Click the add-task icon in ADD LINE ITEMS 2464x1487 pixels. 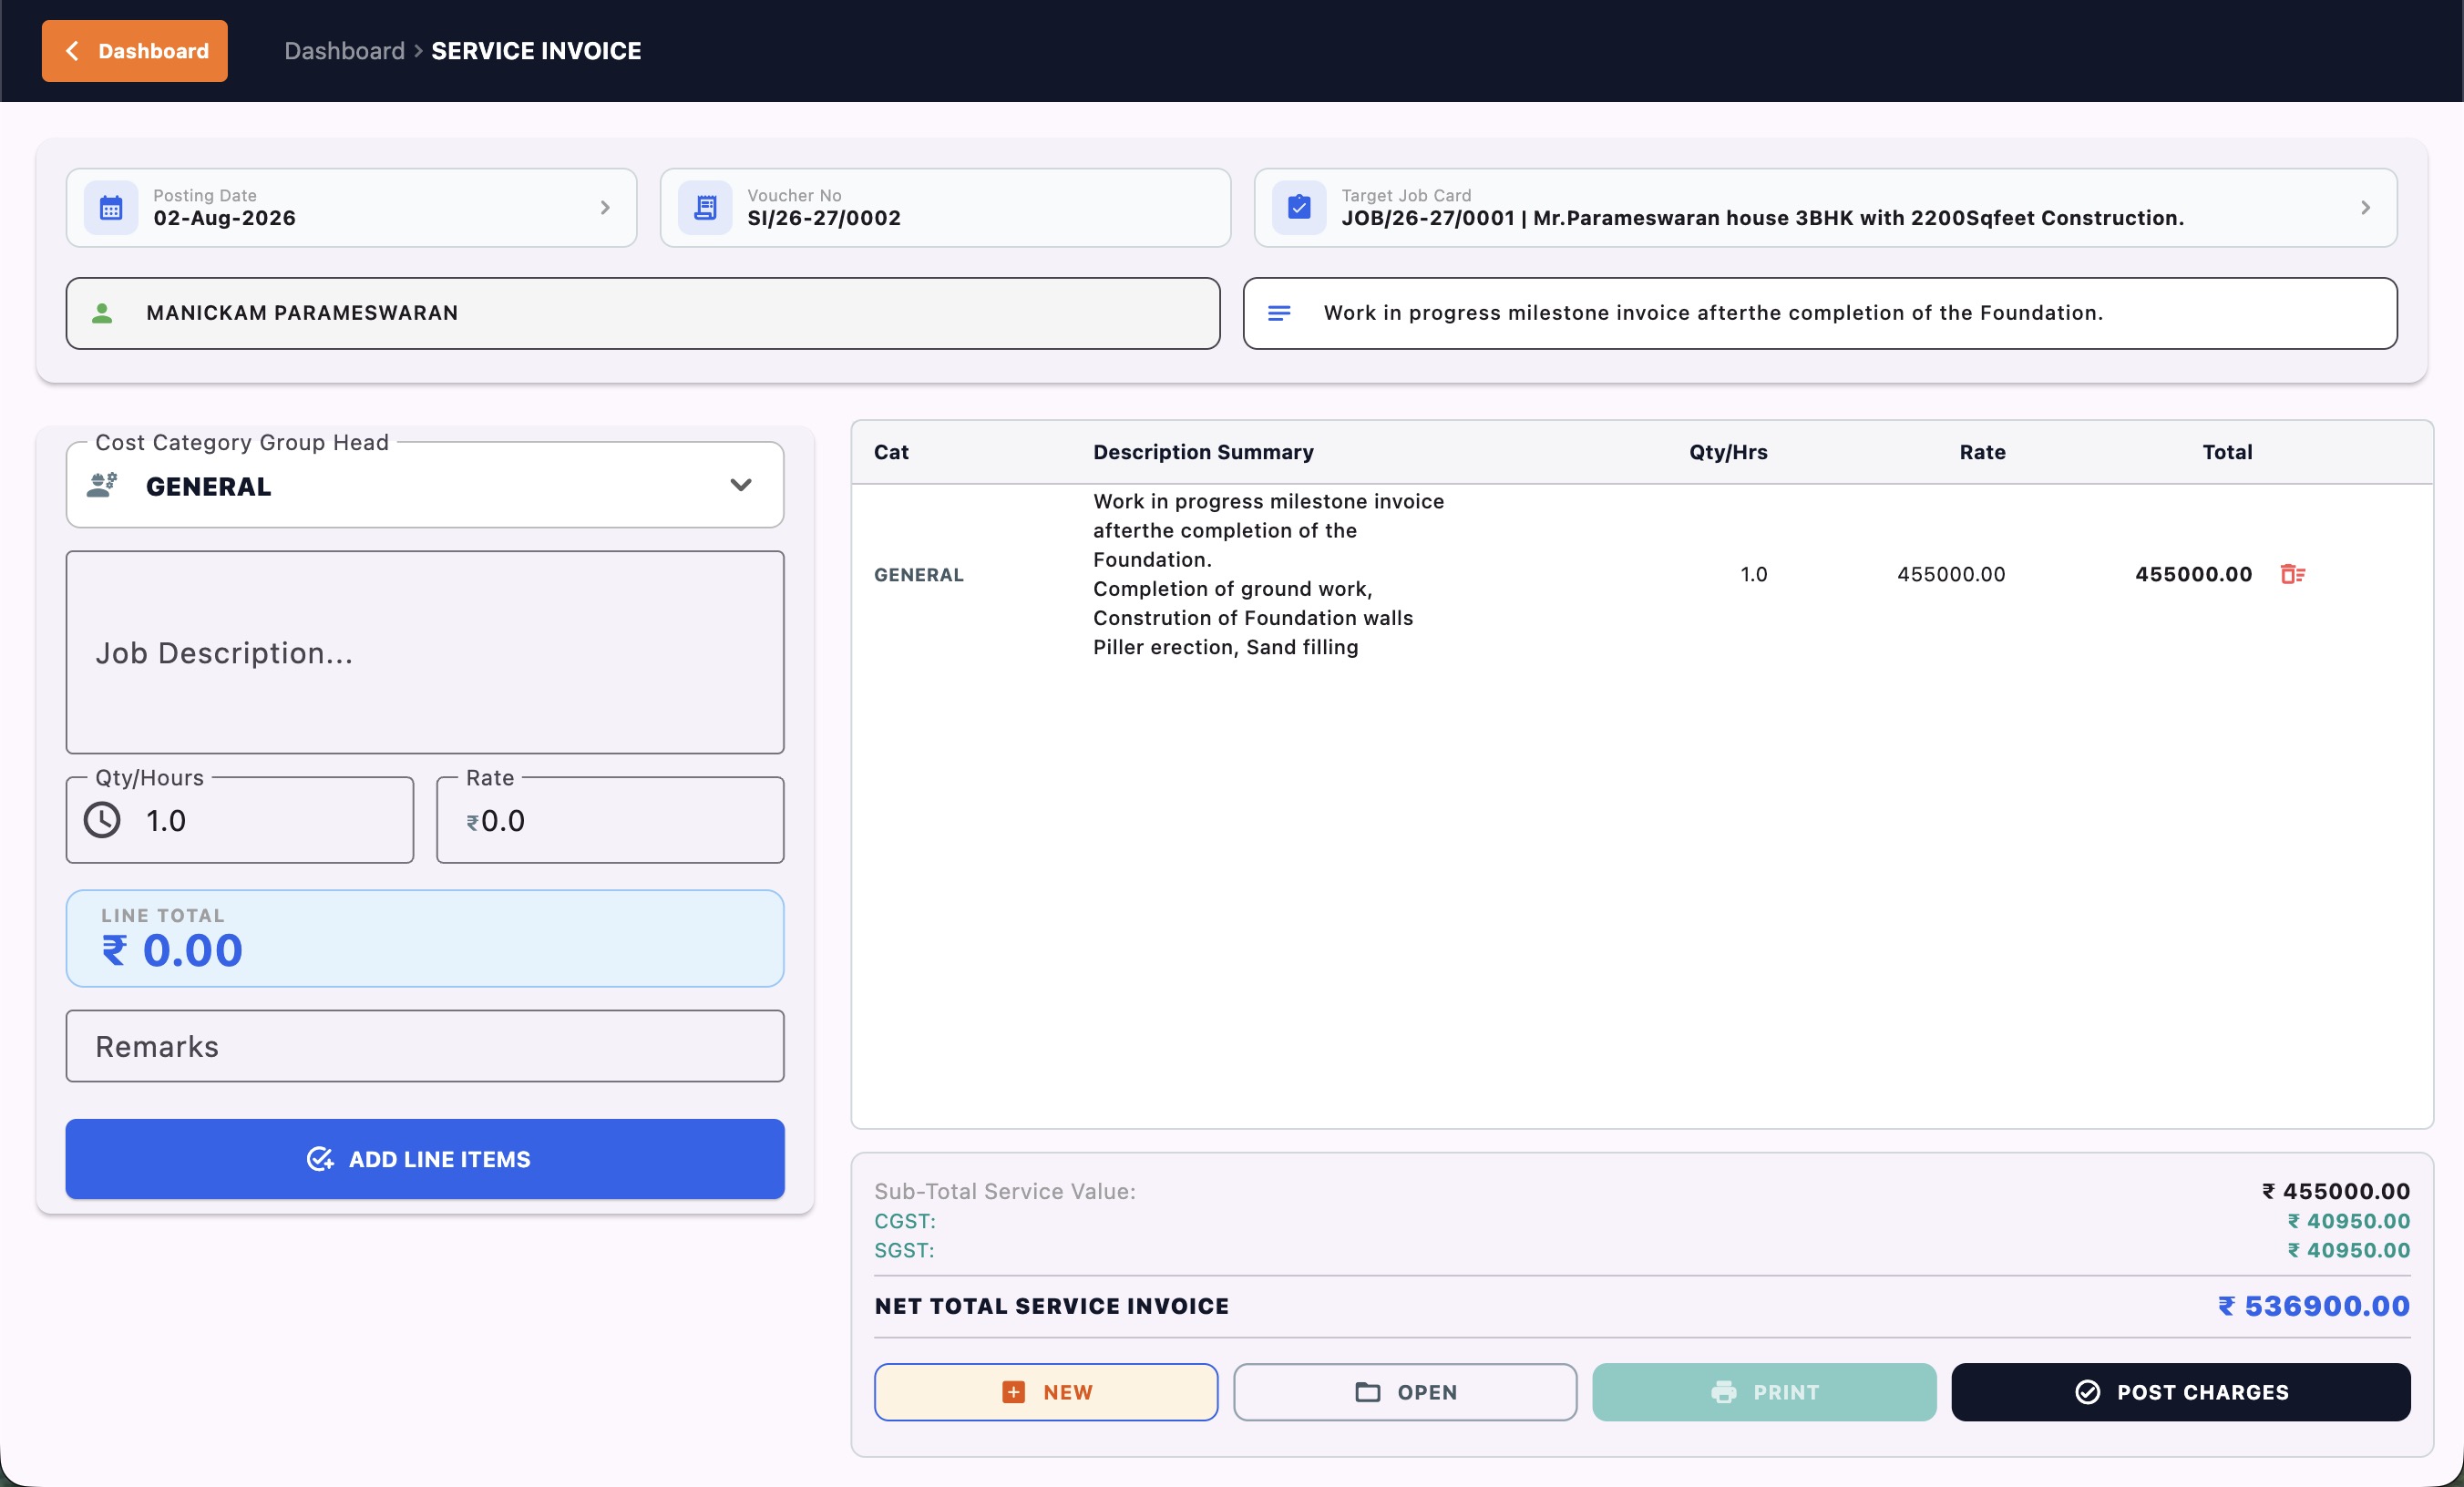(320, 1159)
